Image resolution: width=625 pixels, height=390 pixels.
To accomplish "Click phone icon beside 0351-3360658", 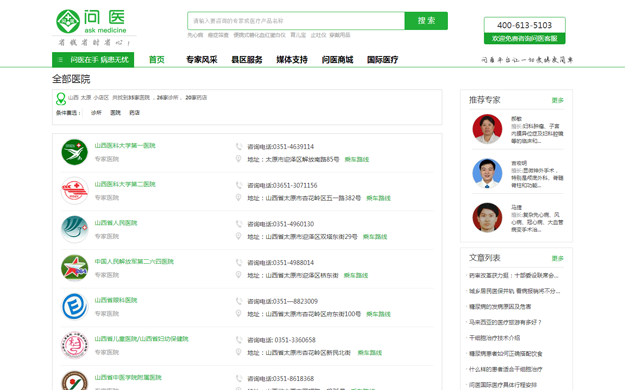I will pos(239,340).
